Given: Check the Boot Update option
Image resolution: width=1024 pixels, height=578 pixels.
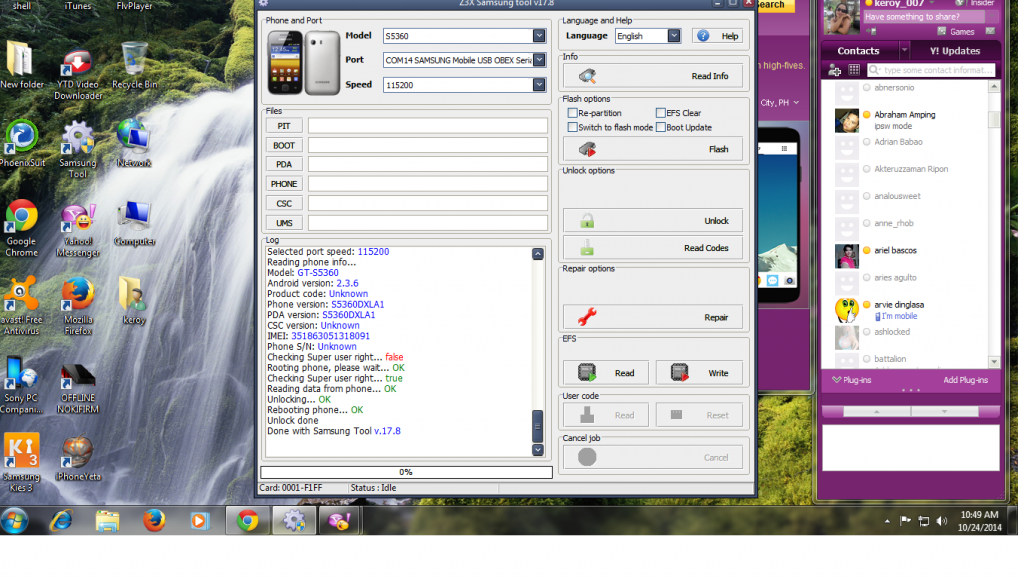Looking at the screenshot, I should (660, 128).
